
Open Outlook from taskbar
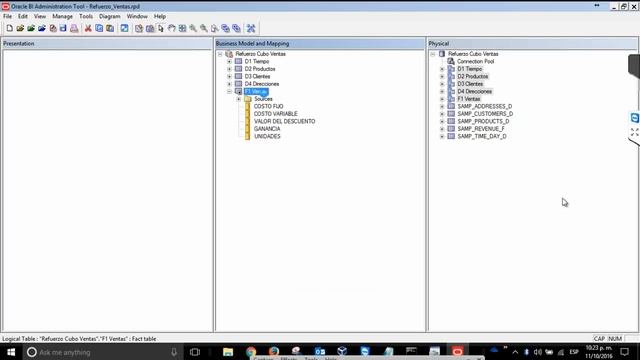point(320,352)
